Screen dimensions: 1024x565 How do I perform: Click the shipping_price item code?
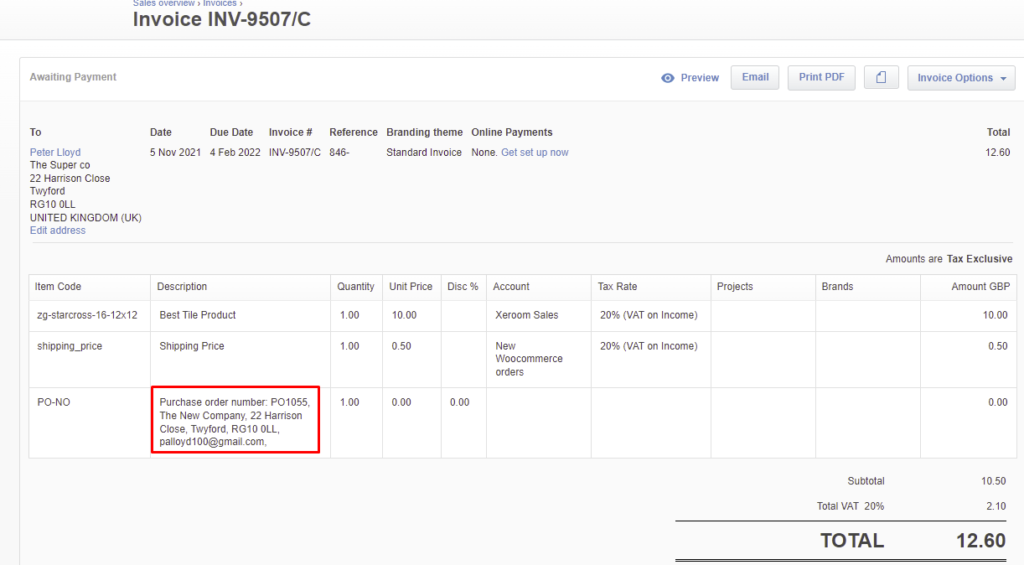[69, 346]
